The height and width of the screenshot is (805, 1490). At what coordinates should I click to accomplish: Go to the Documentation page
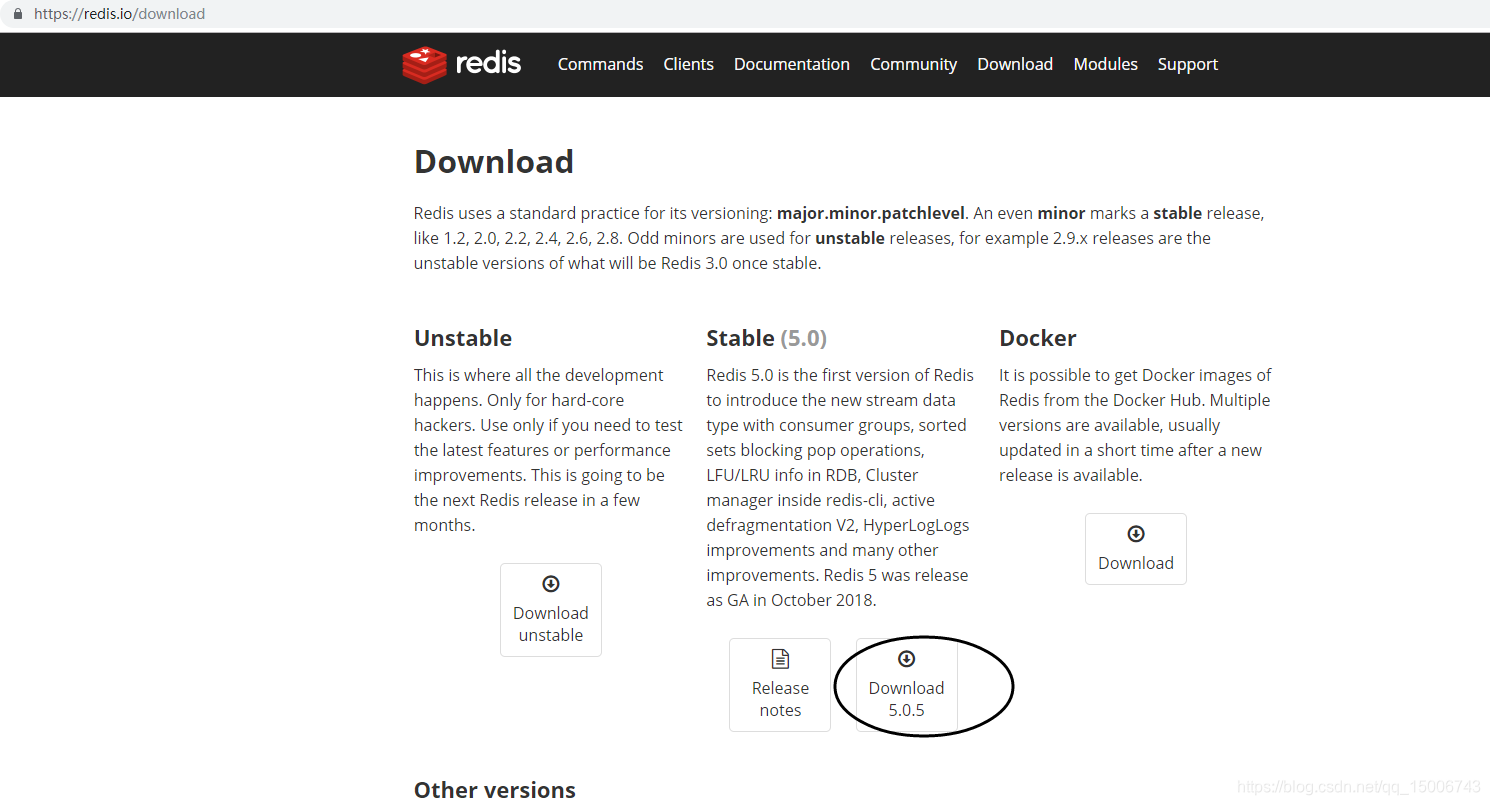coord(792,64)
